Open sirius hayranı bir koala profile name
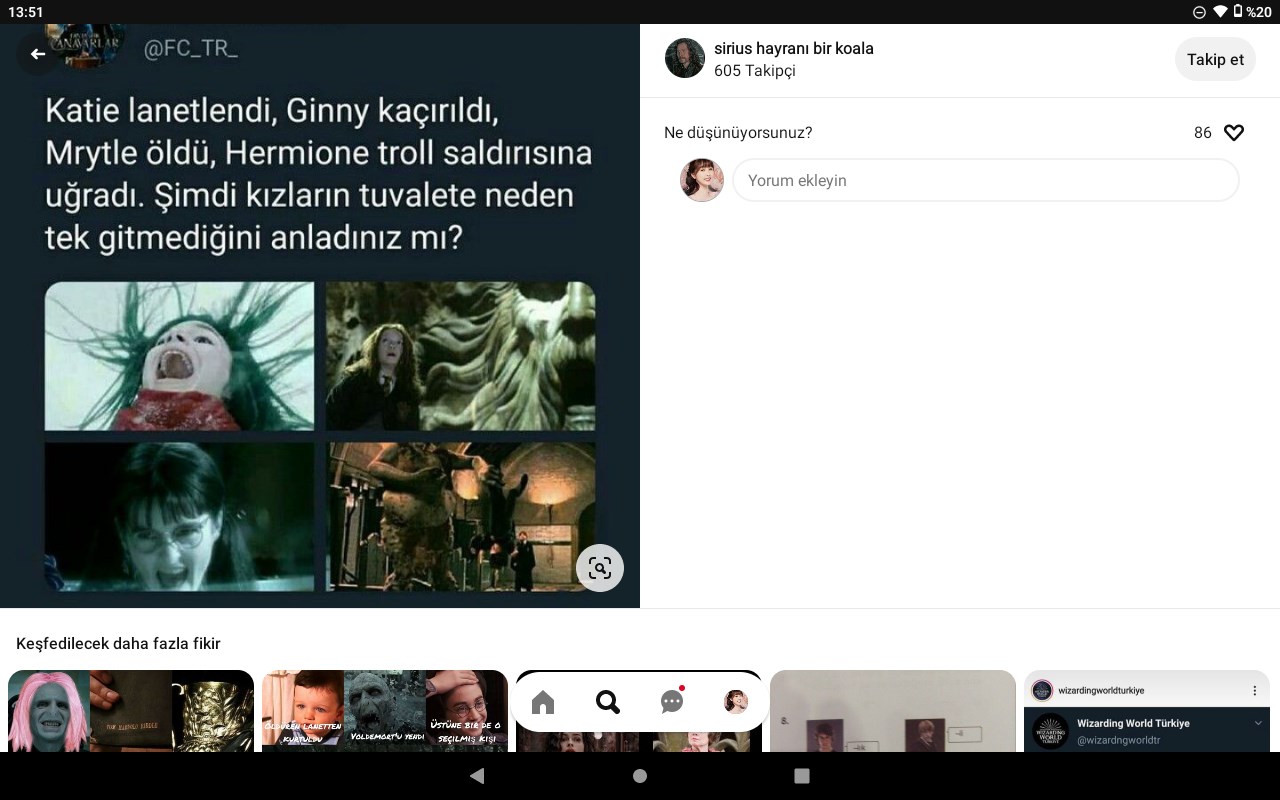Viewport: 1280px width, 800px height. 794,48
